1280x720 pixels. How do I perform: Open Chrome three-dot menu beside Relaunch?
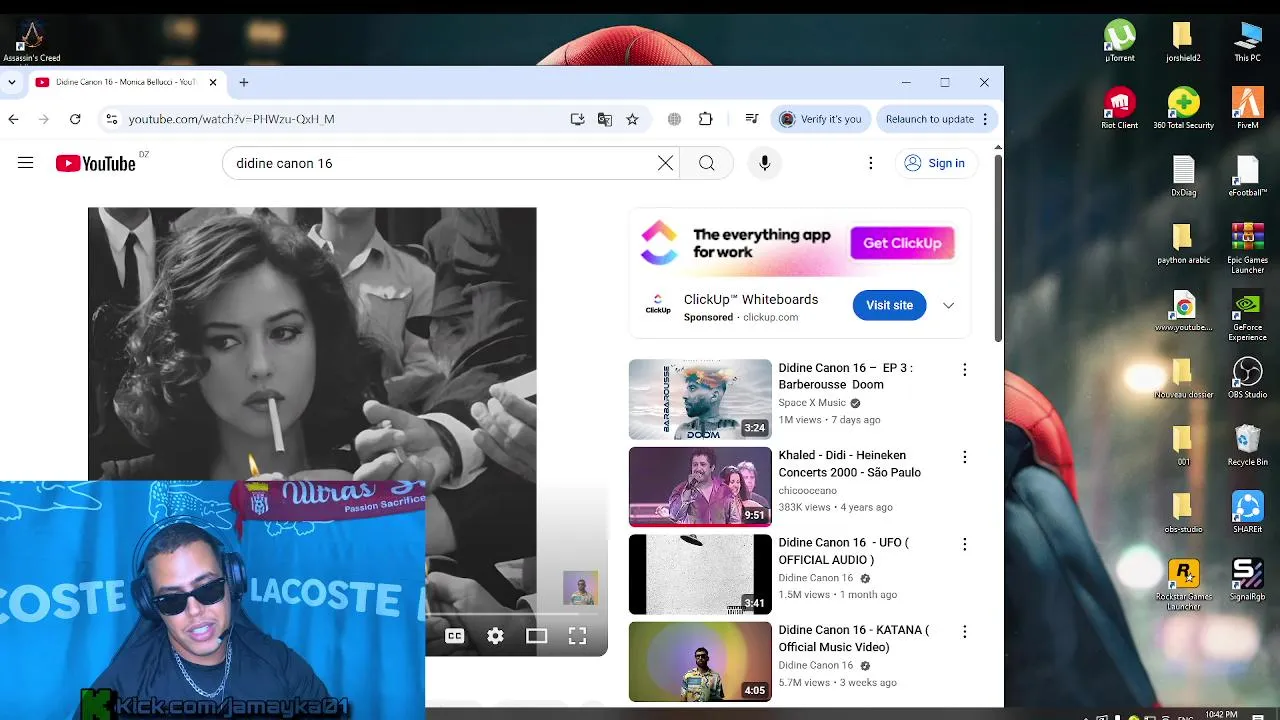(x=985, y=119)
